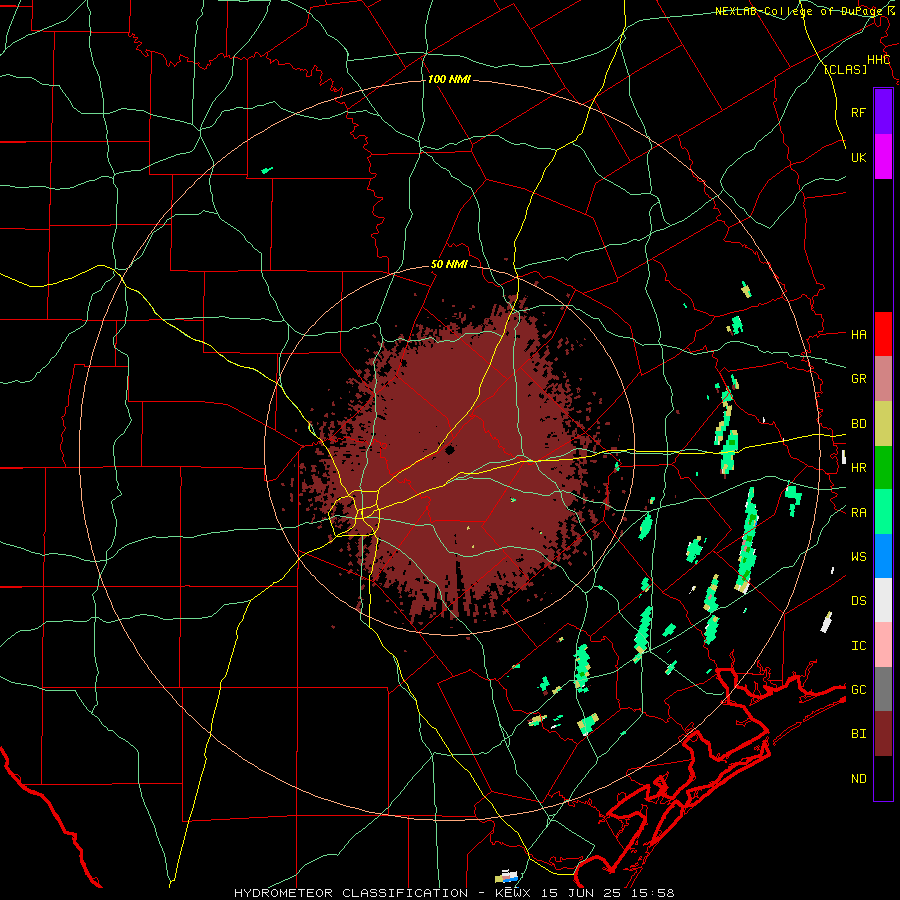
Task: Click the gray GC legend swatch
Action: [x=883, y=689]
